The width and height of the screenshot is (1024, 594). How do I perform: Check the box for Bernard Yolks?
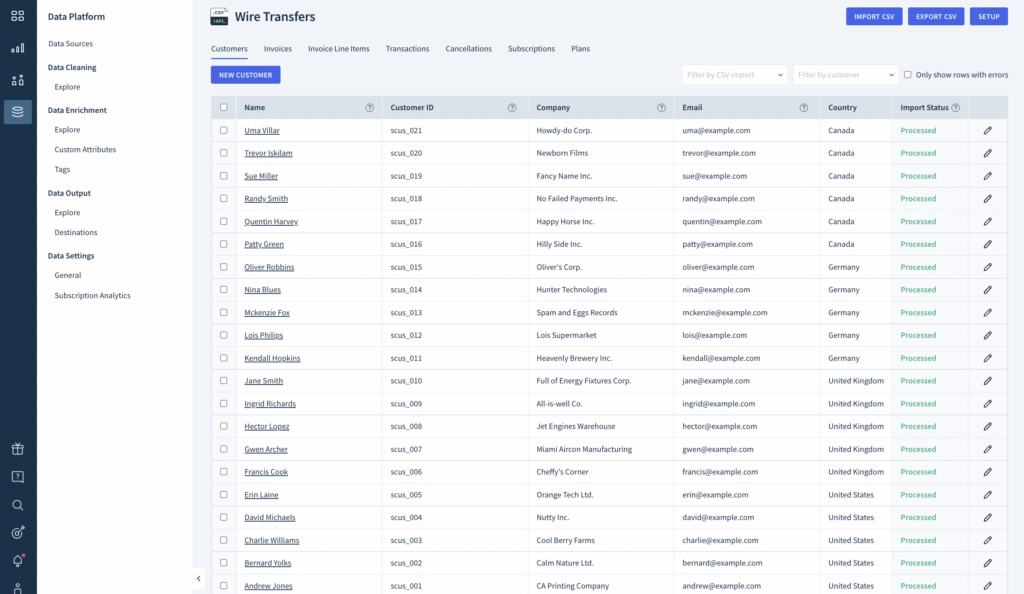click(224, 562)
